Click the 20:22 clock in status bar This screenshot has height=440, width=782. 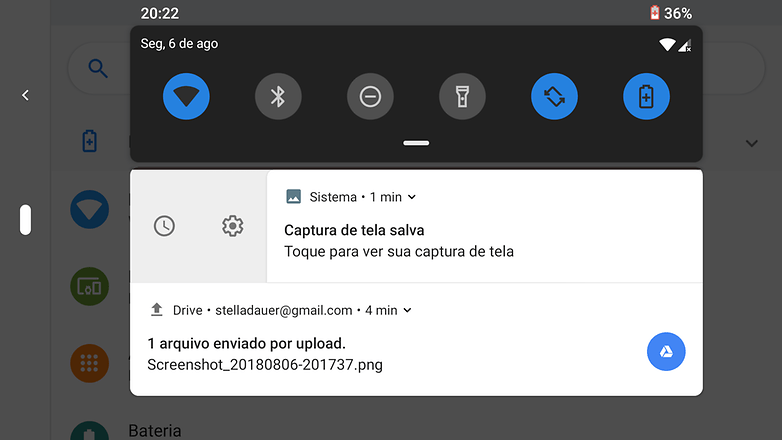160,13
